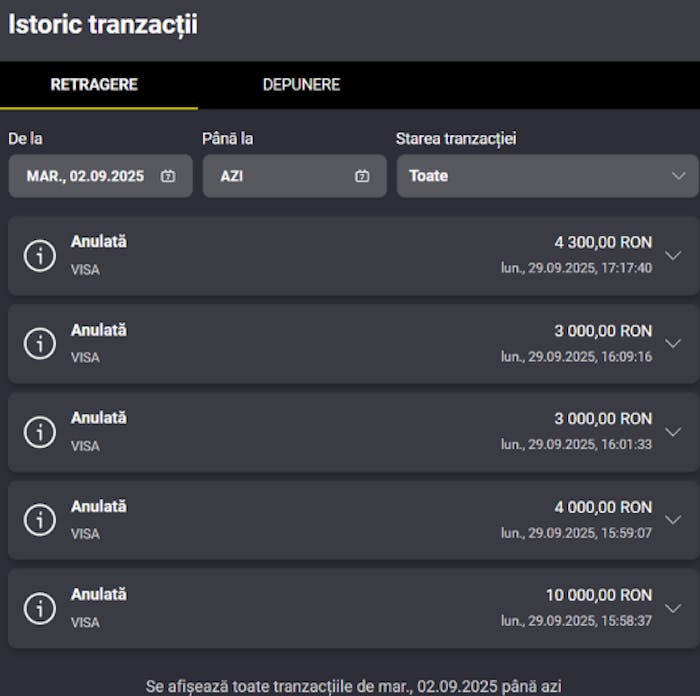700x696 pixels.
Task: Expand the 4 300,00 RON transaction chevron
Action: pyautogui.click(x=673, y=256)
